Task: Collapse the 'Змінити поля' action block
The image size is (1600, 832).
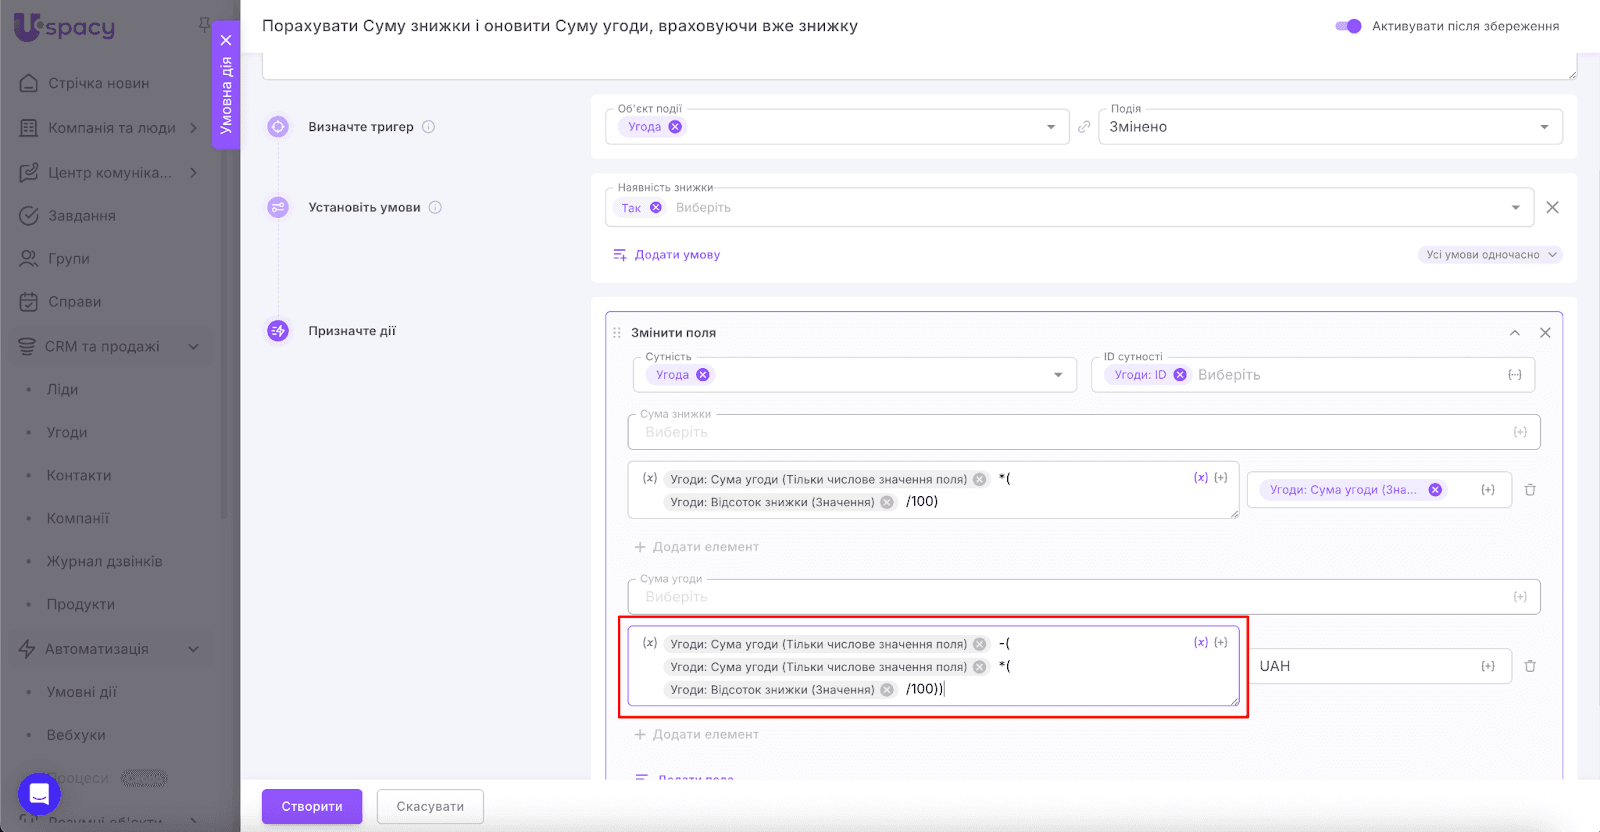Action: (x=1515, y=333)
